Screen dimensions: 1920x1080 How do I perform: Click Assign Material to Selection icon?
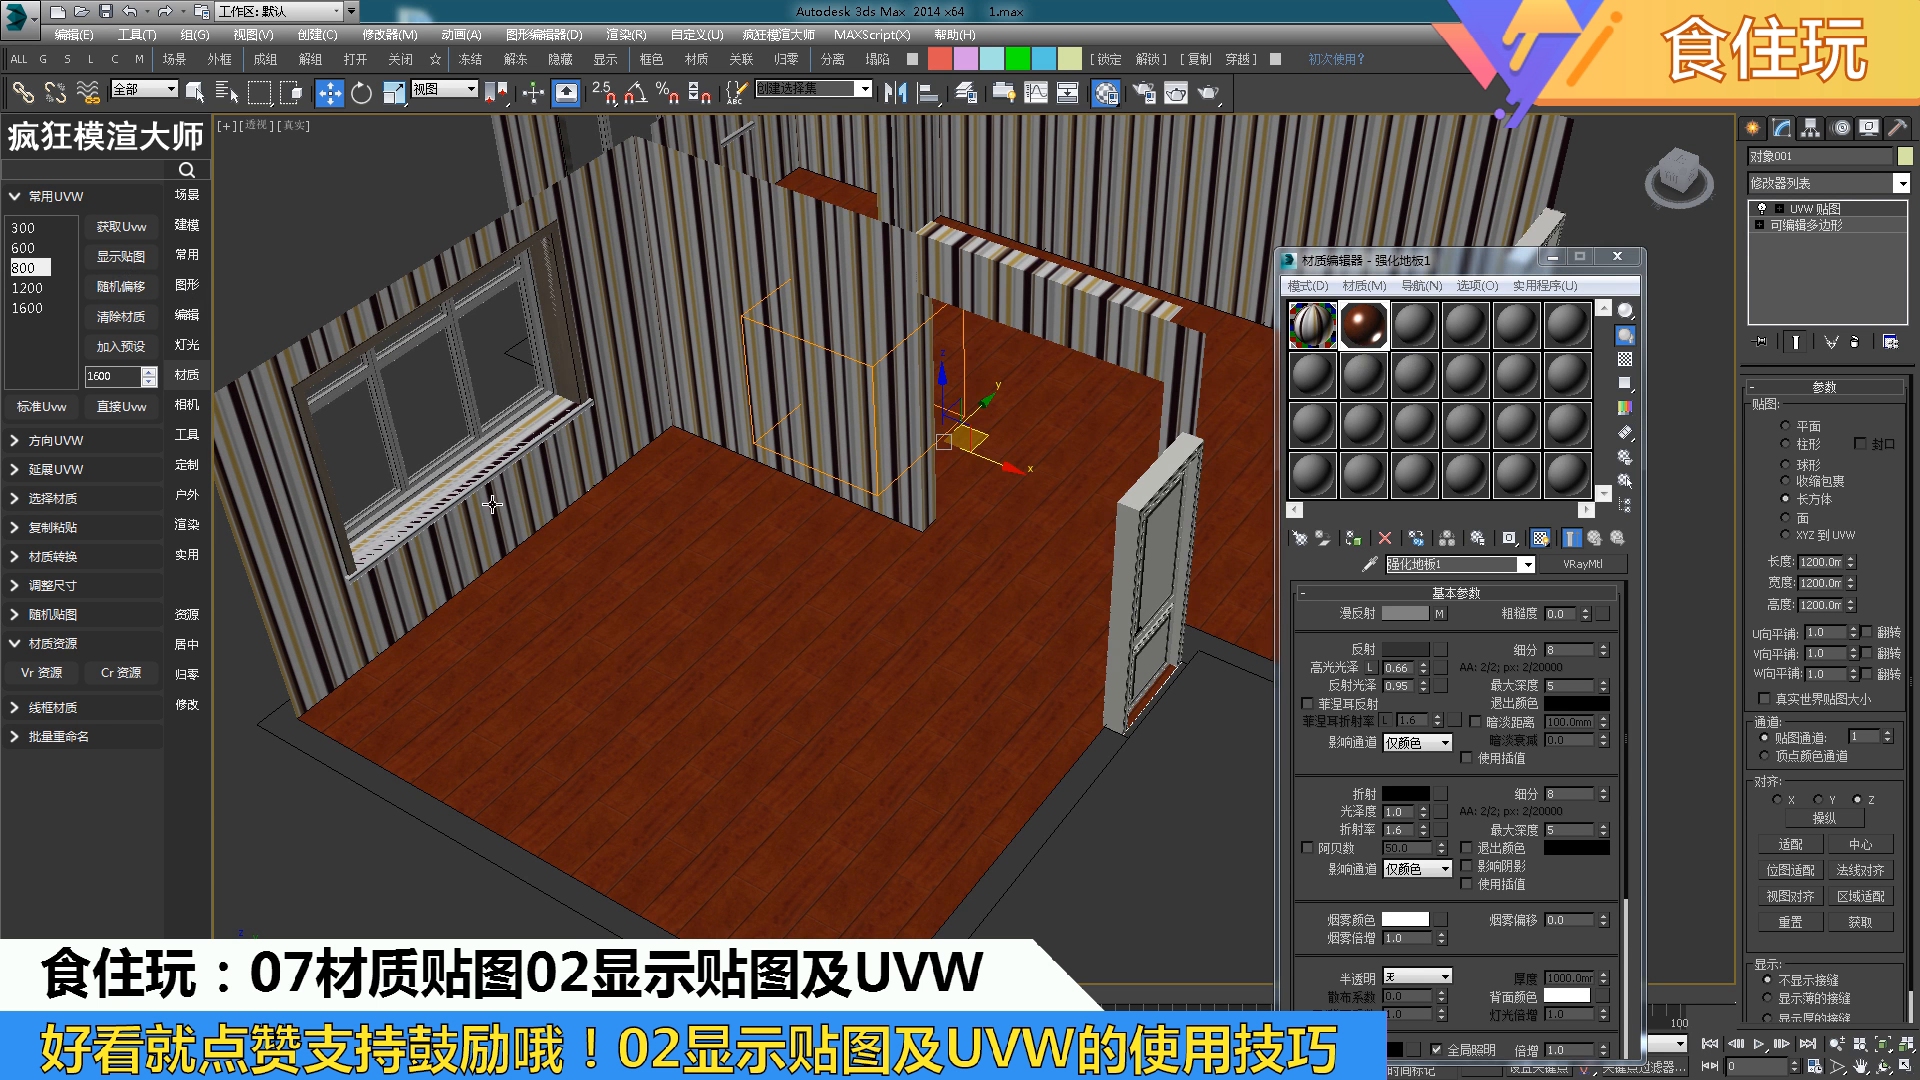tap(1353, 538)
